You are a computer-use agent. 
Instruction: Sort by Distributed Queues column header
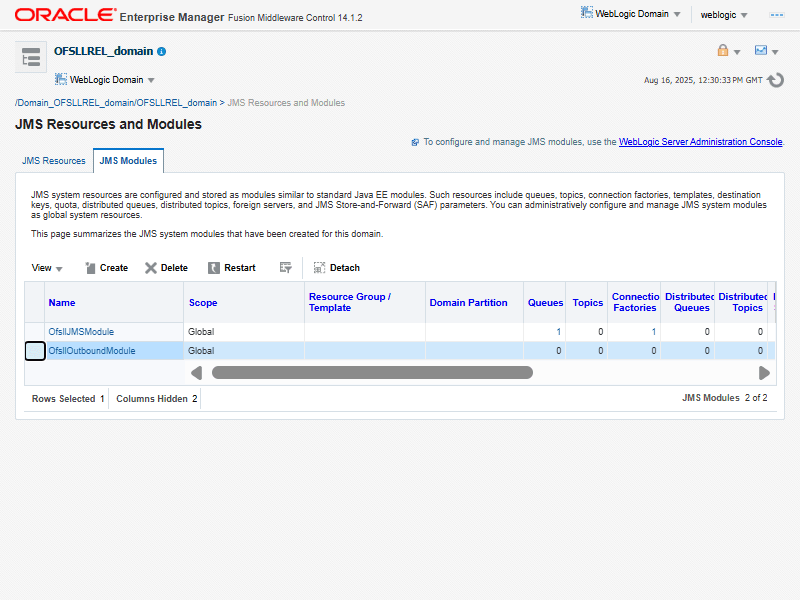[x=689, y=302]
